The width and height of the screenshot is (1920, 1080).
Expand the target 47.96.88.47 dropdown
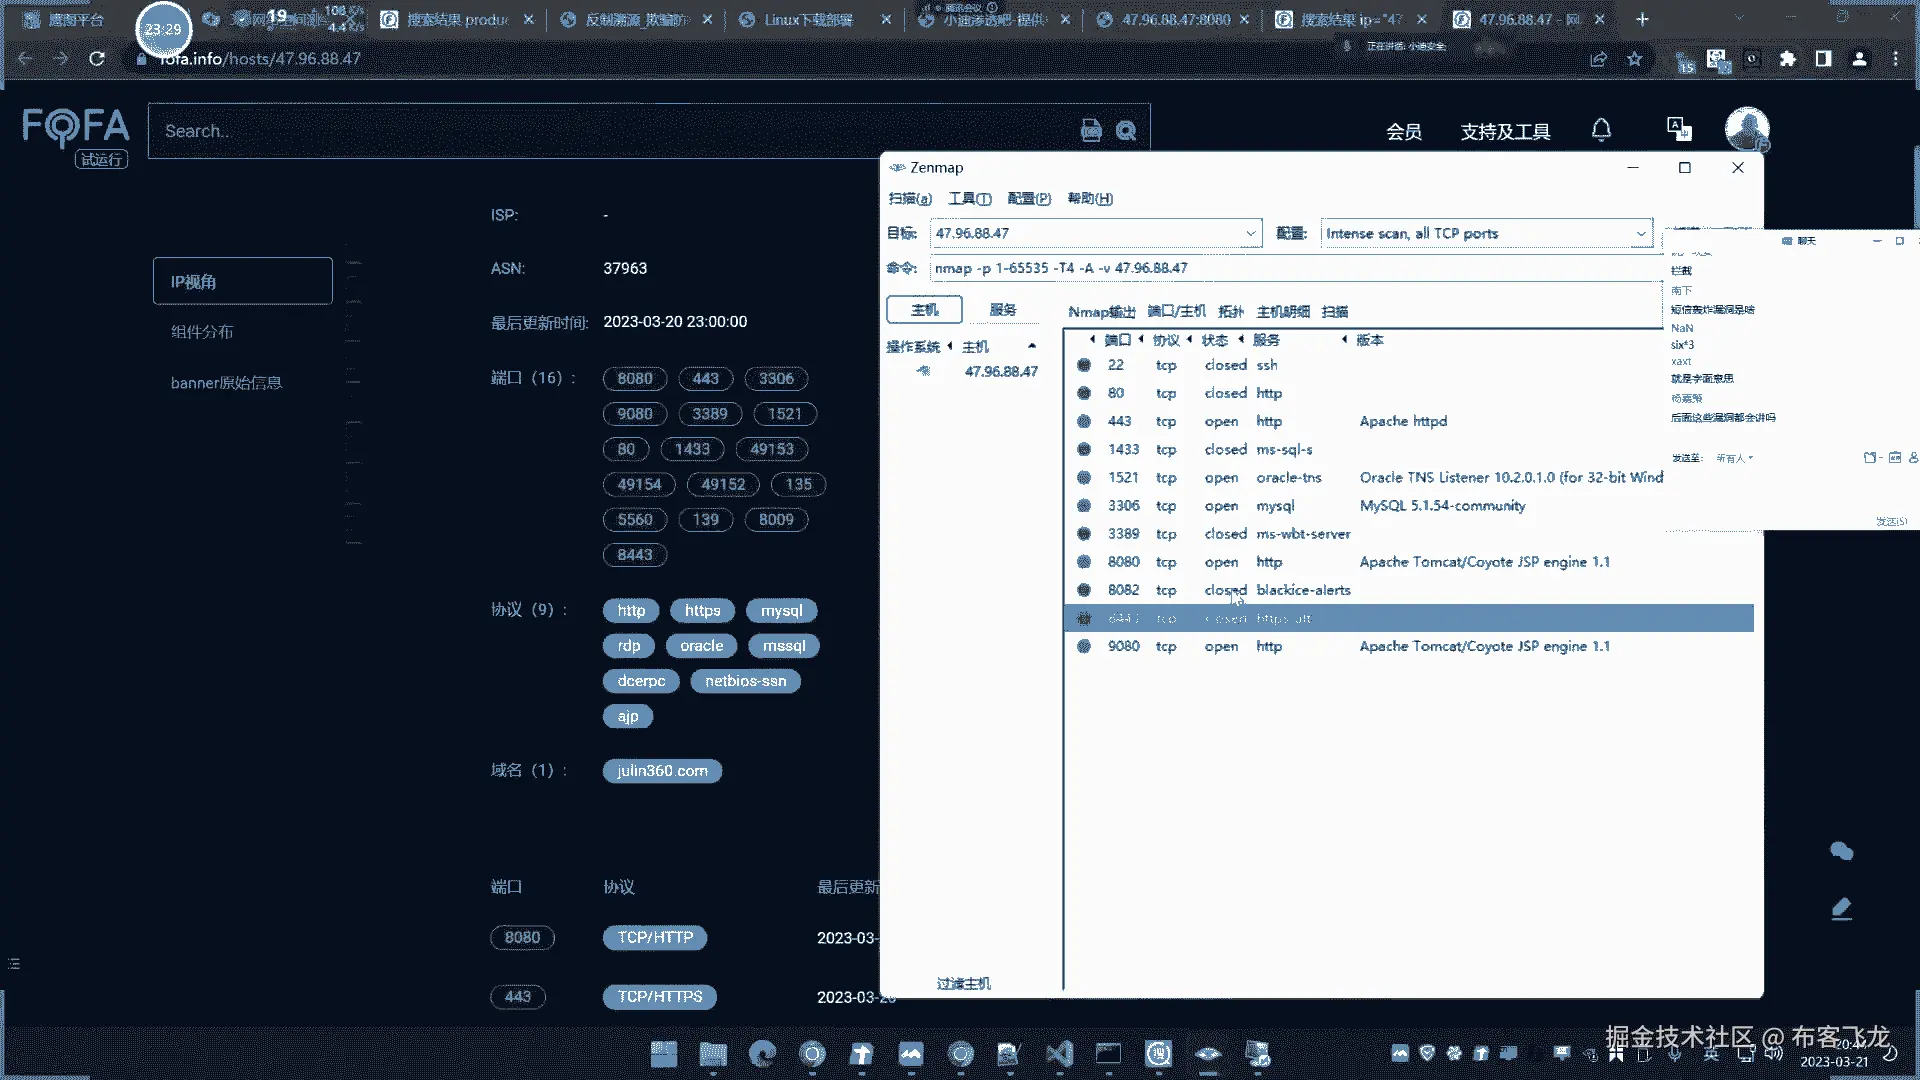click(1250, 233)
